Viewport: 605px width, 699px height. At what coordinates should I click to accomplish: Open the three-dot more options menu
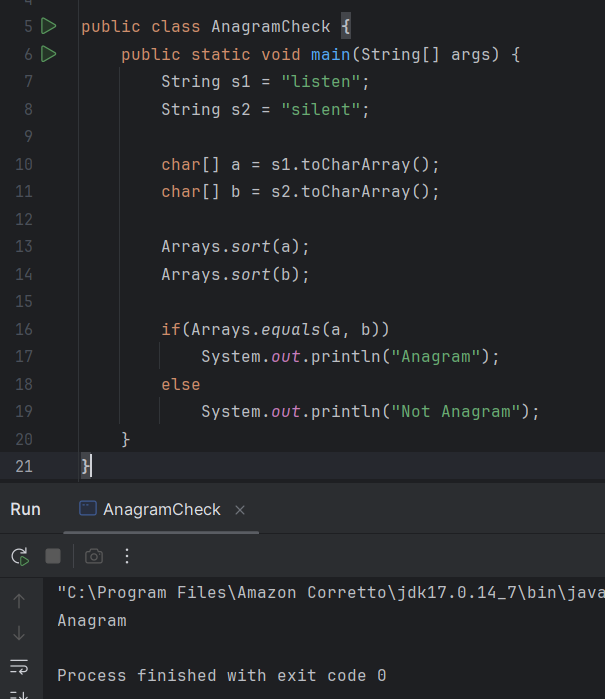pos(127,556)
